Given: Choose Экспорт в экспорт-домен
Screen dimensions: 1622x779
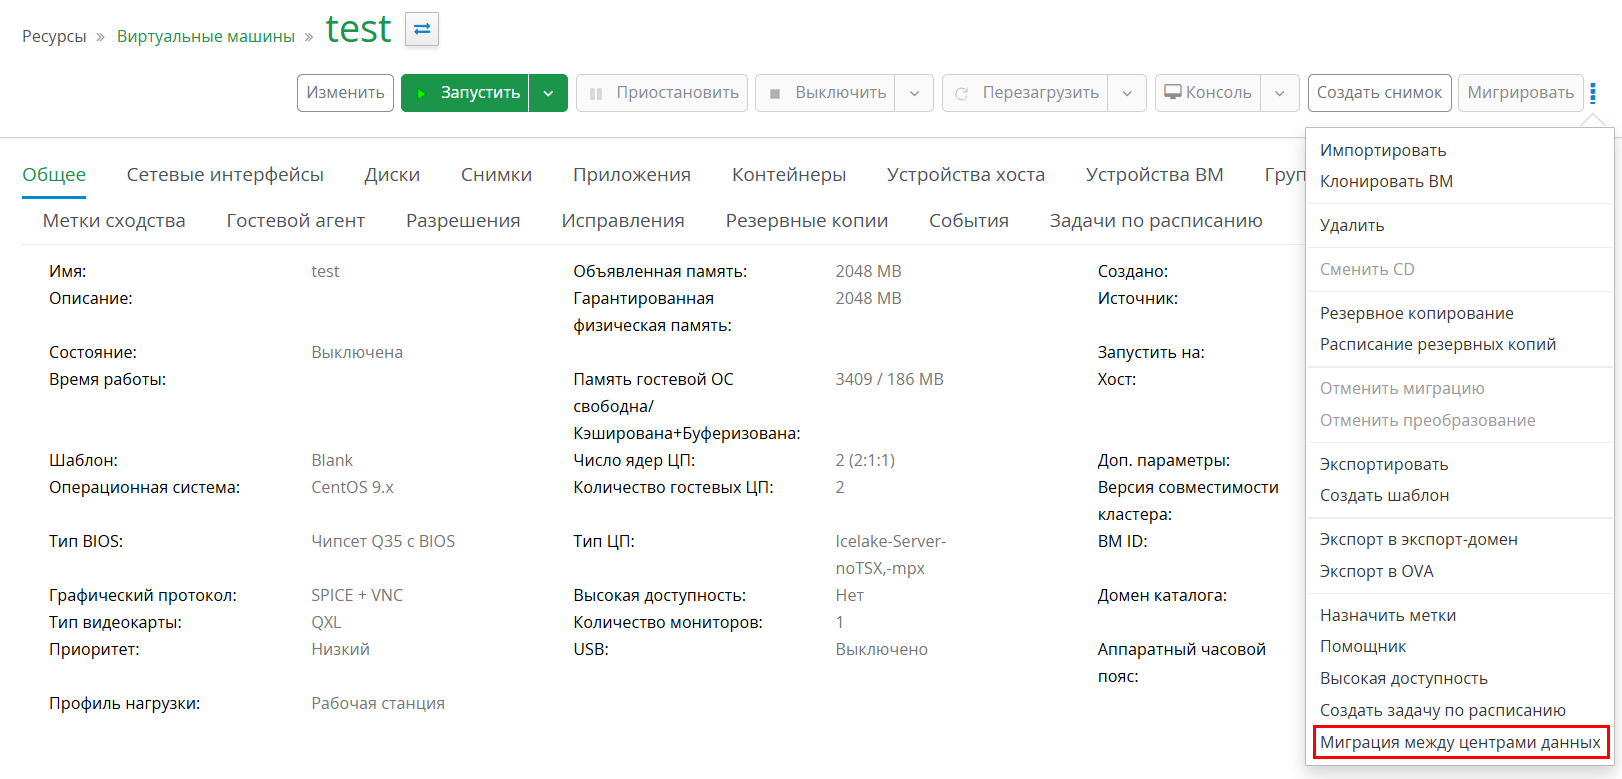Looking at the screenshot, I should [x=1419, y=539].
